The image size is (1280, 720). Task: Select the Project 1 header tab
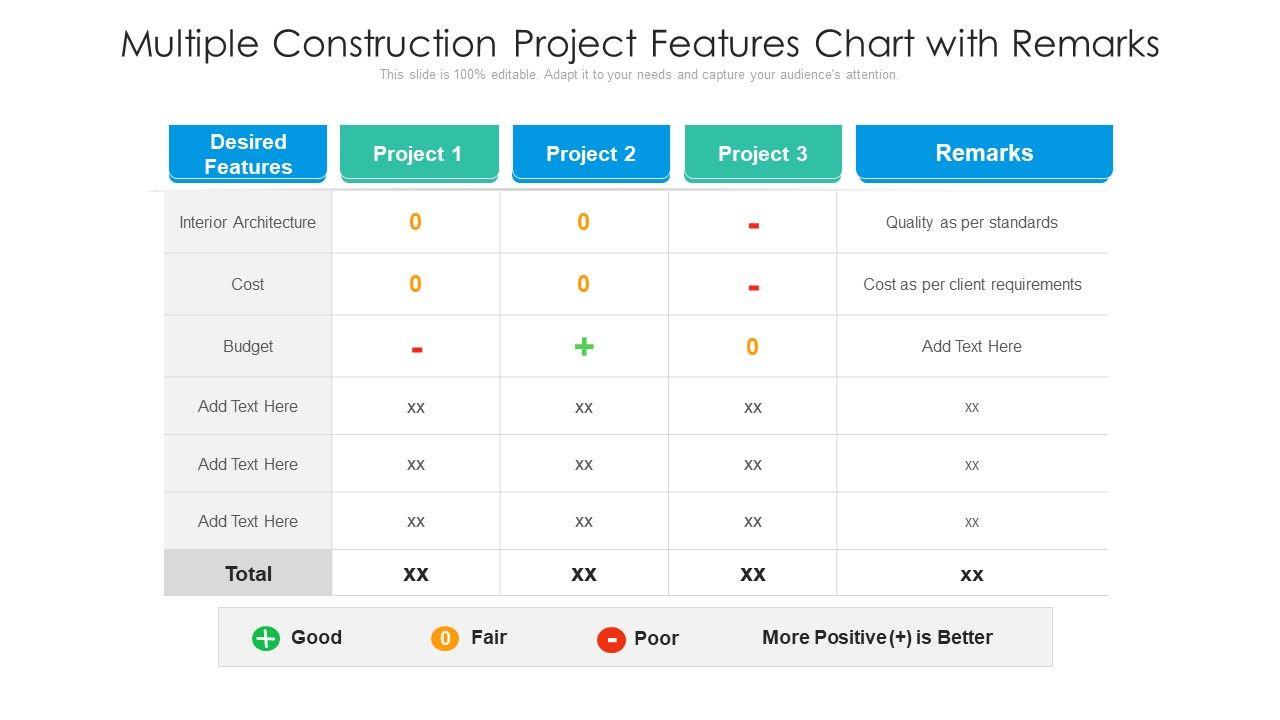tap(418, 153)
